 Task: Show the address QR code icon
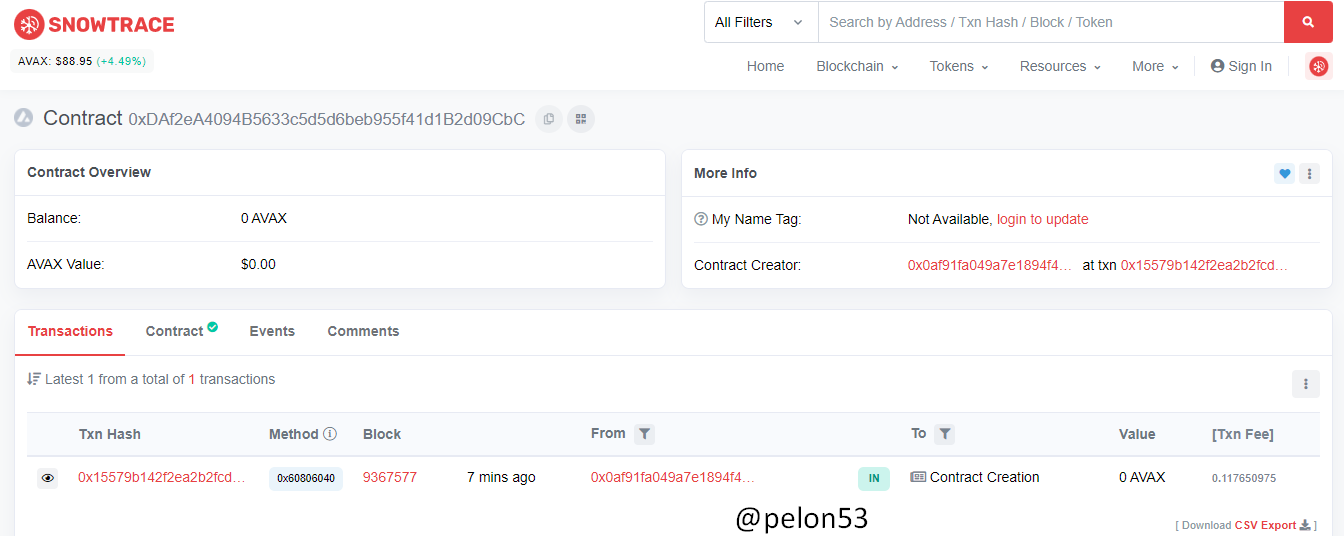[x=581, y=119]
